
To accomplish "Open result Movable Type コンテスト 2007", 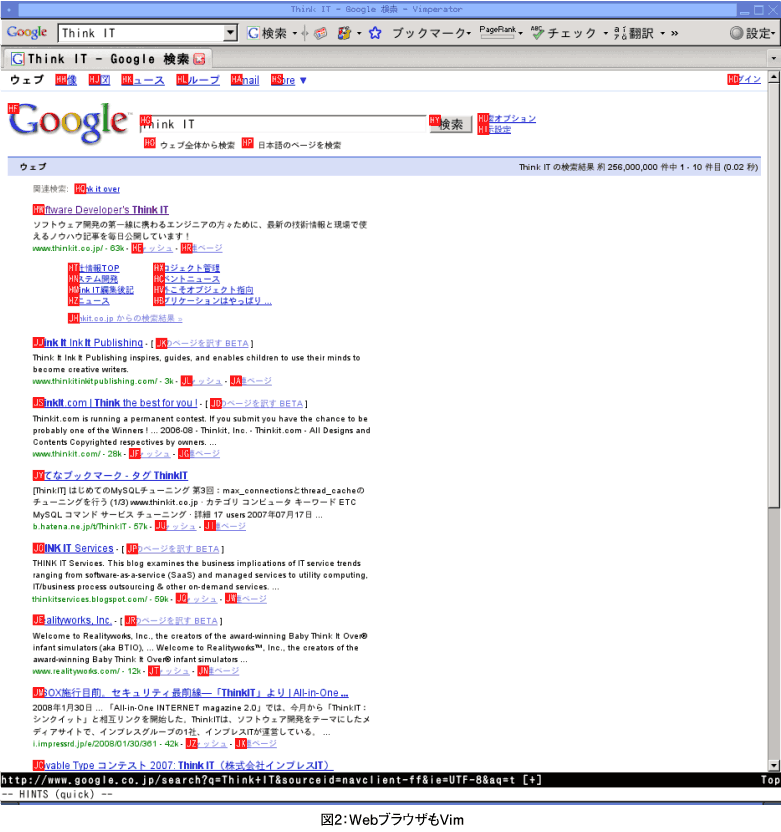I will click(183, 766).
